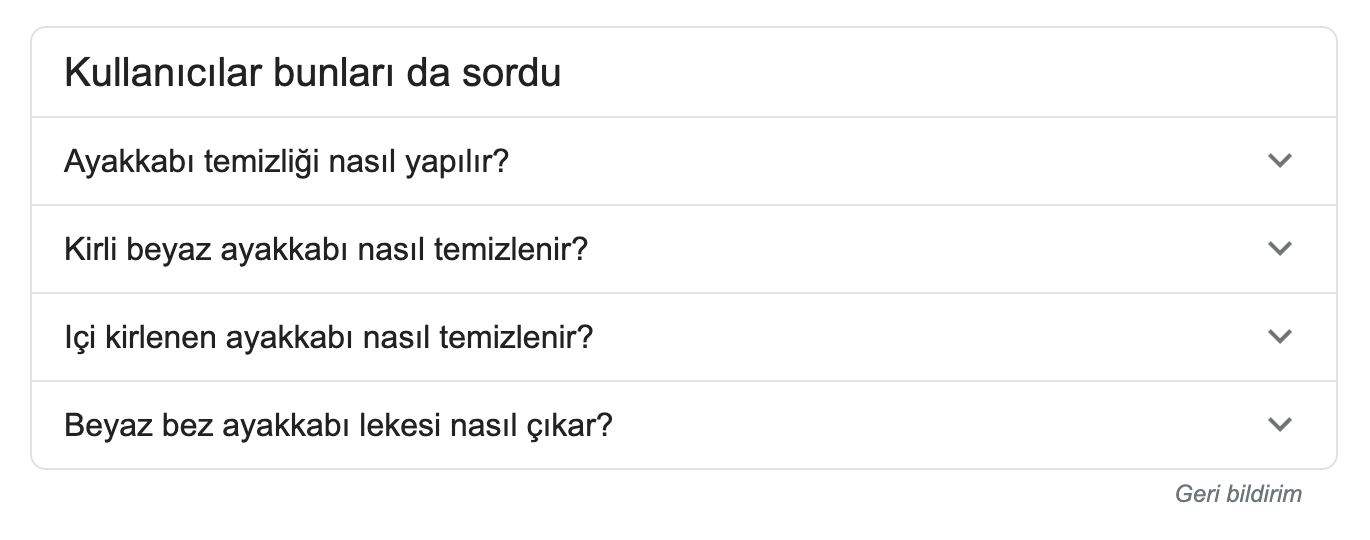
Task: Open the "Geri bildirim" feedback link
Action: click(x=1239, y=494)
